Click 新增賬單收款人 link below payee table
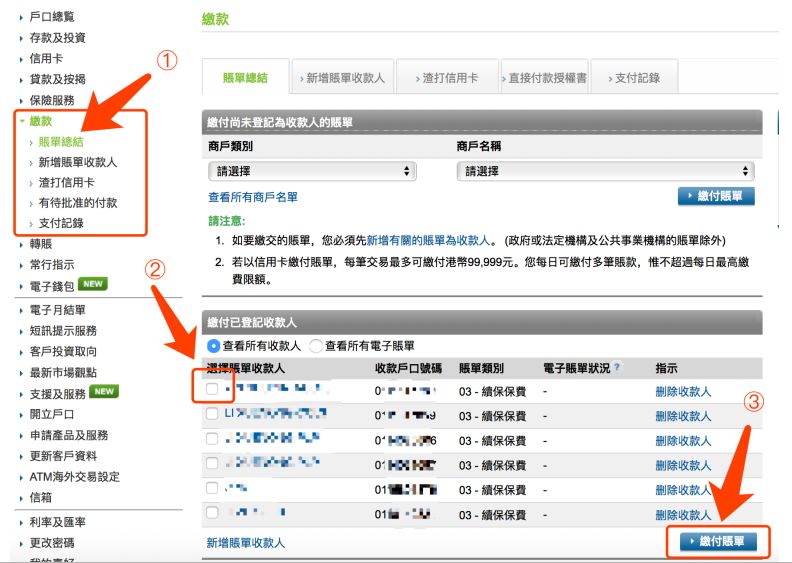Viewport: 792px width, 563px height. (x=245, y=543)
